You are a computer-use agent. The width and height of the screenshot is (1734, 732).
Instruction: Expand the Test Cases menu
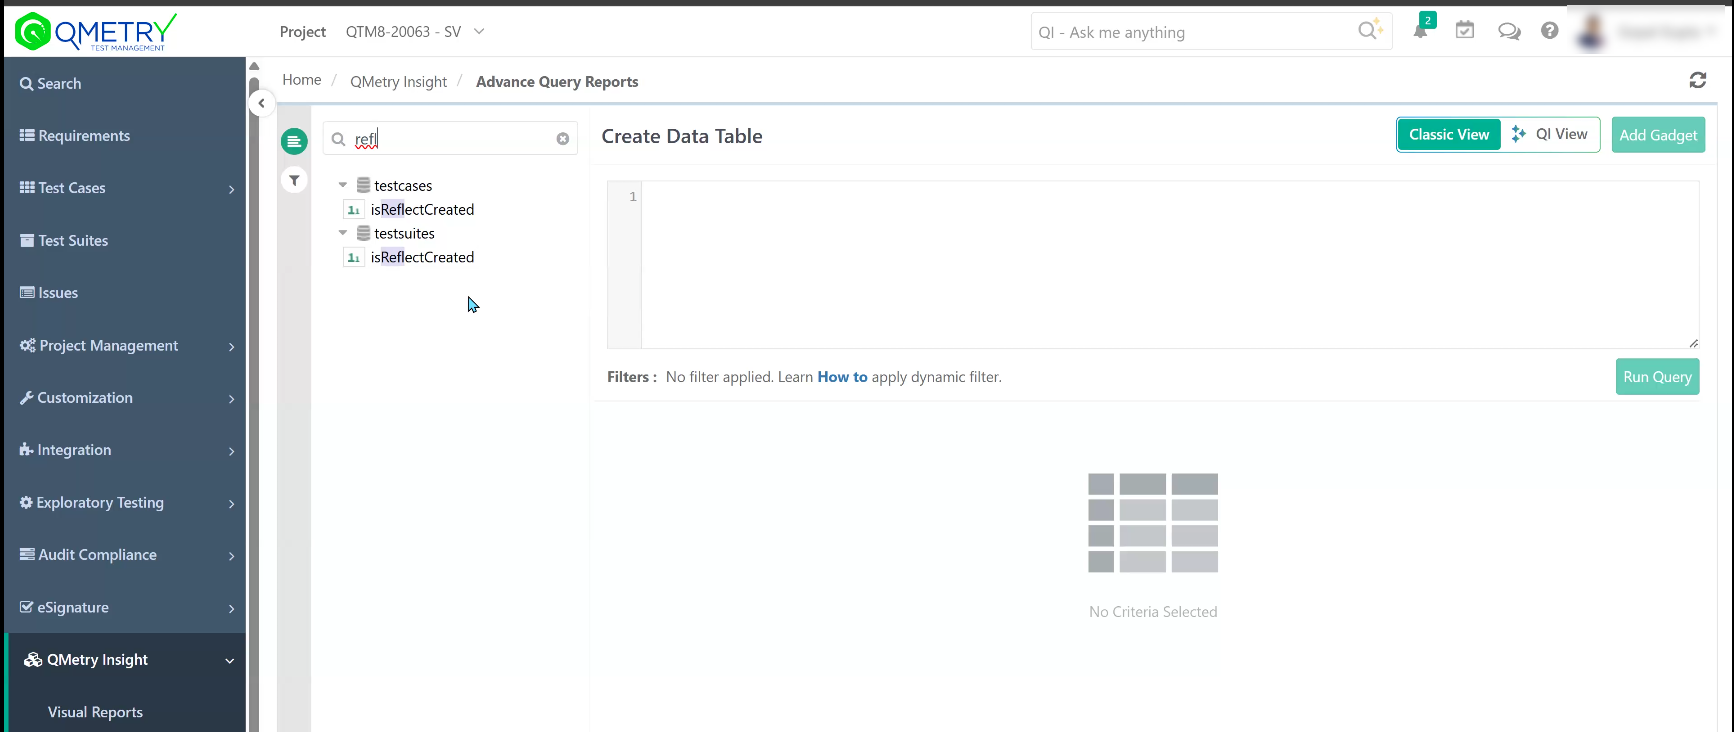pos(125,188)
